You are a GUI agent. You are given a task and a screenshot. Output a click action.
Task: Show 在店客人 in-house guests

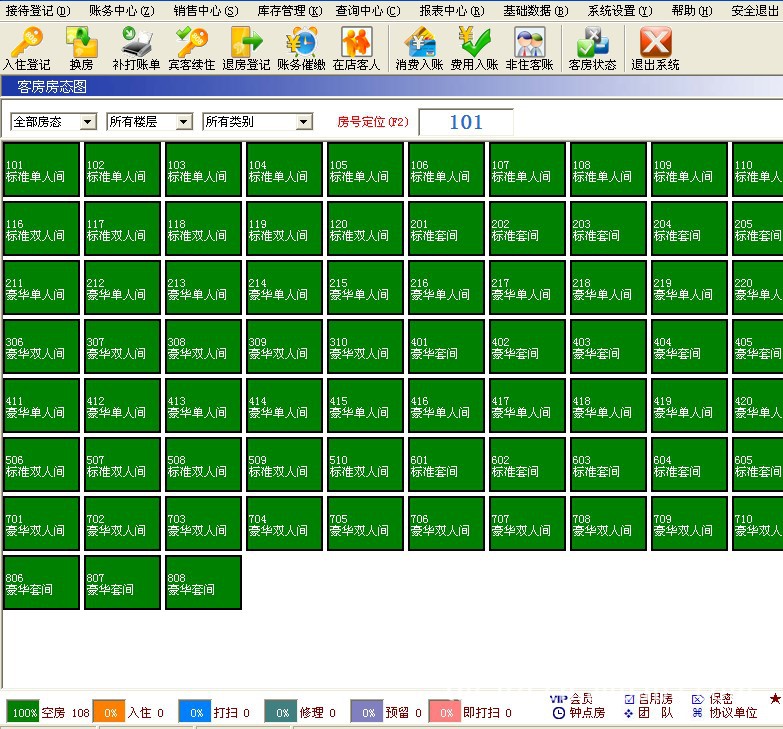[356, 48]
